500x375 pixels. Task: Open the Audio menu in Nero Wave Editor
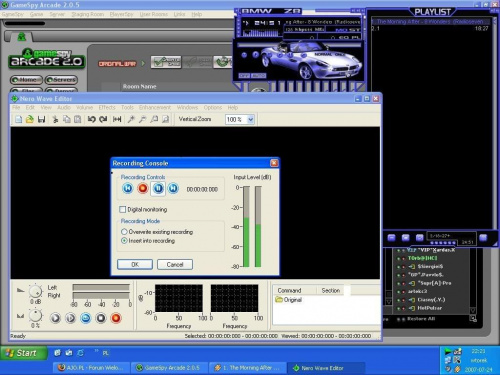point(64,107)
